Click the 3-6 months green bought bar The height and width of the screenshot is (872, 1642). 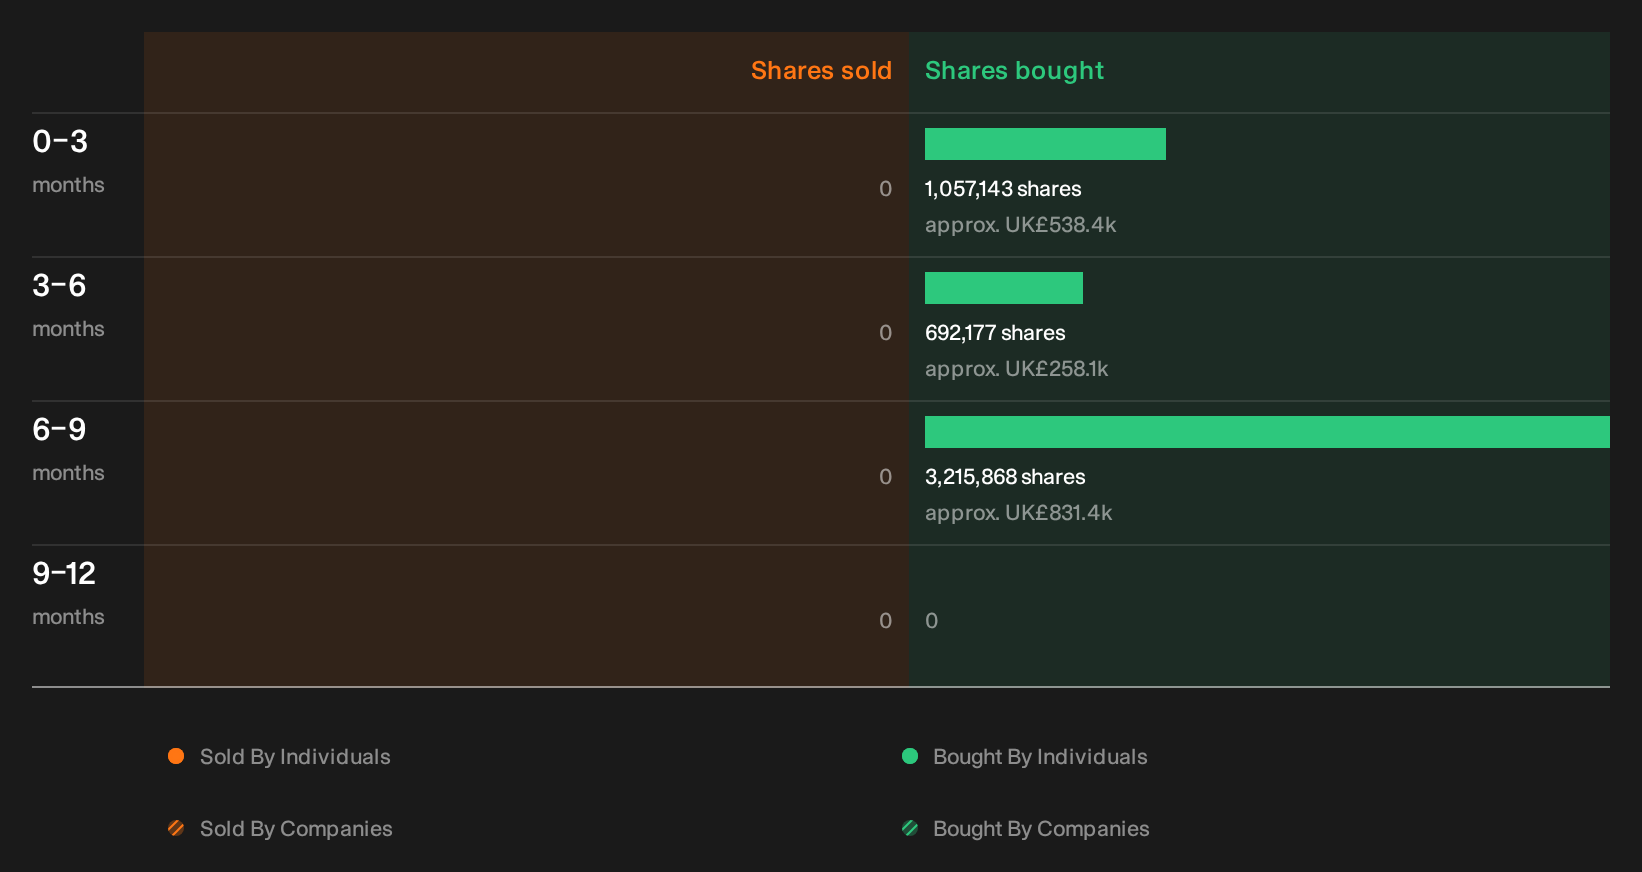[1004, 288]
